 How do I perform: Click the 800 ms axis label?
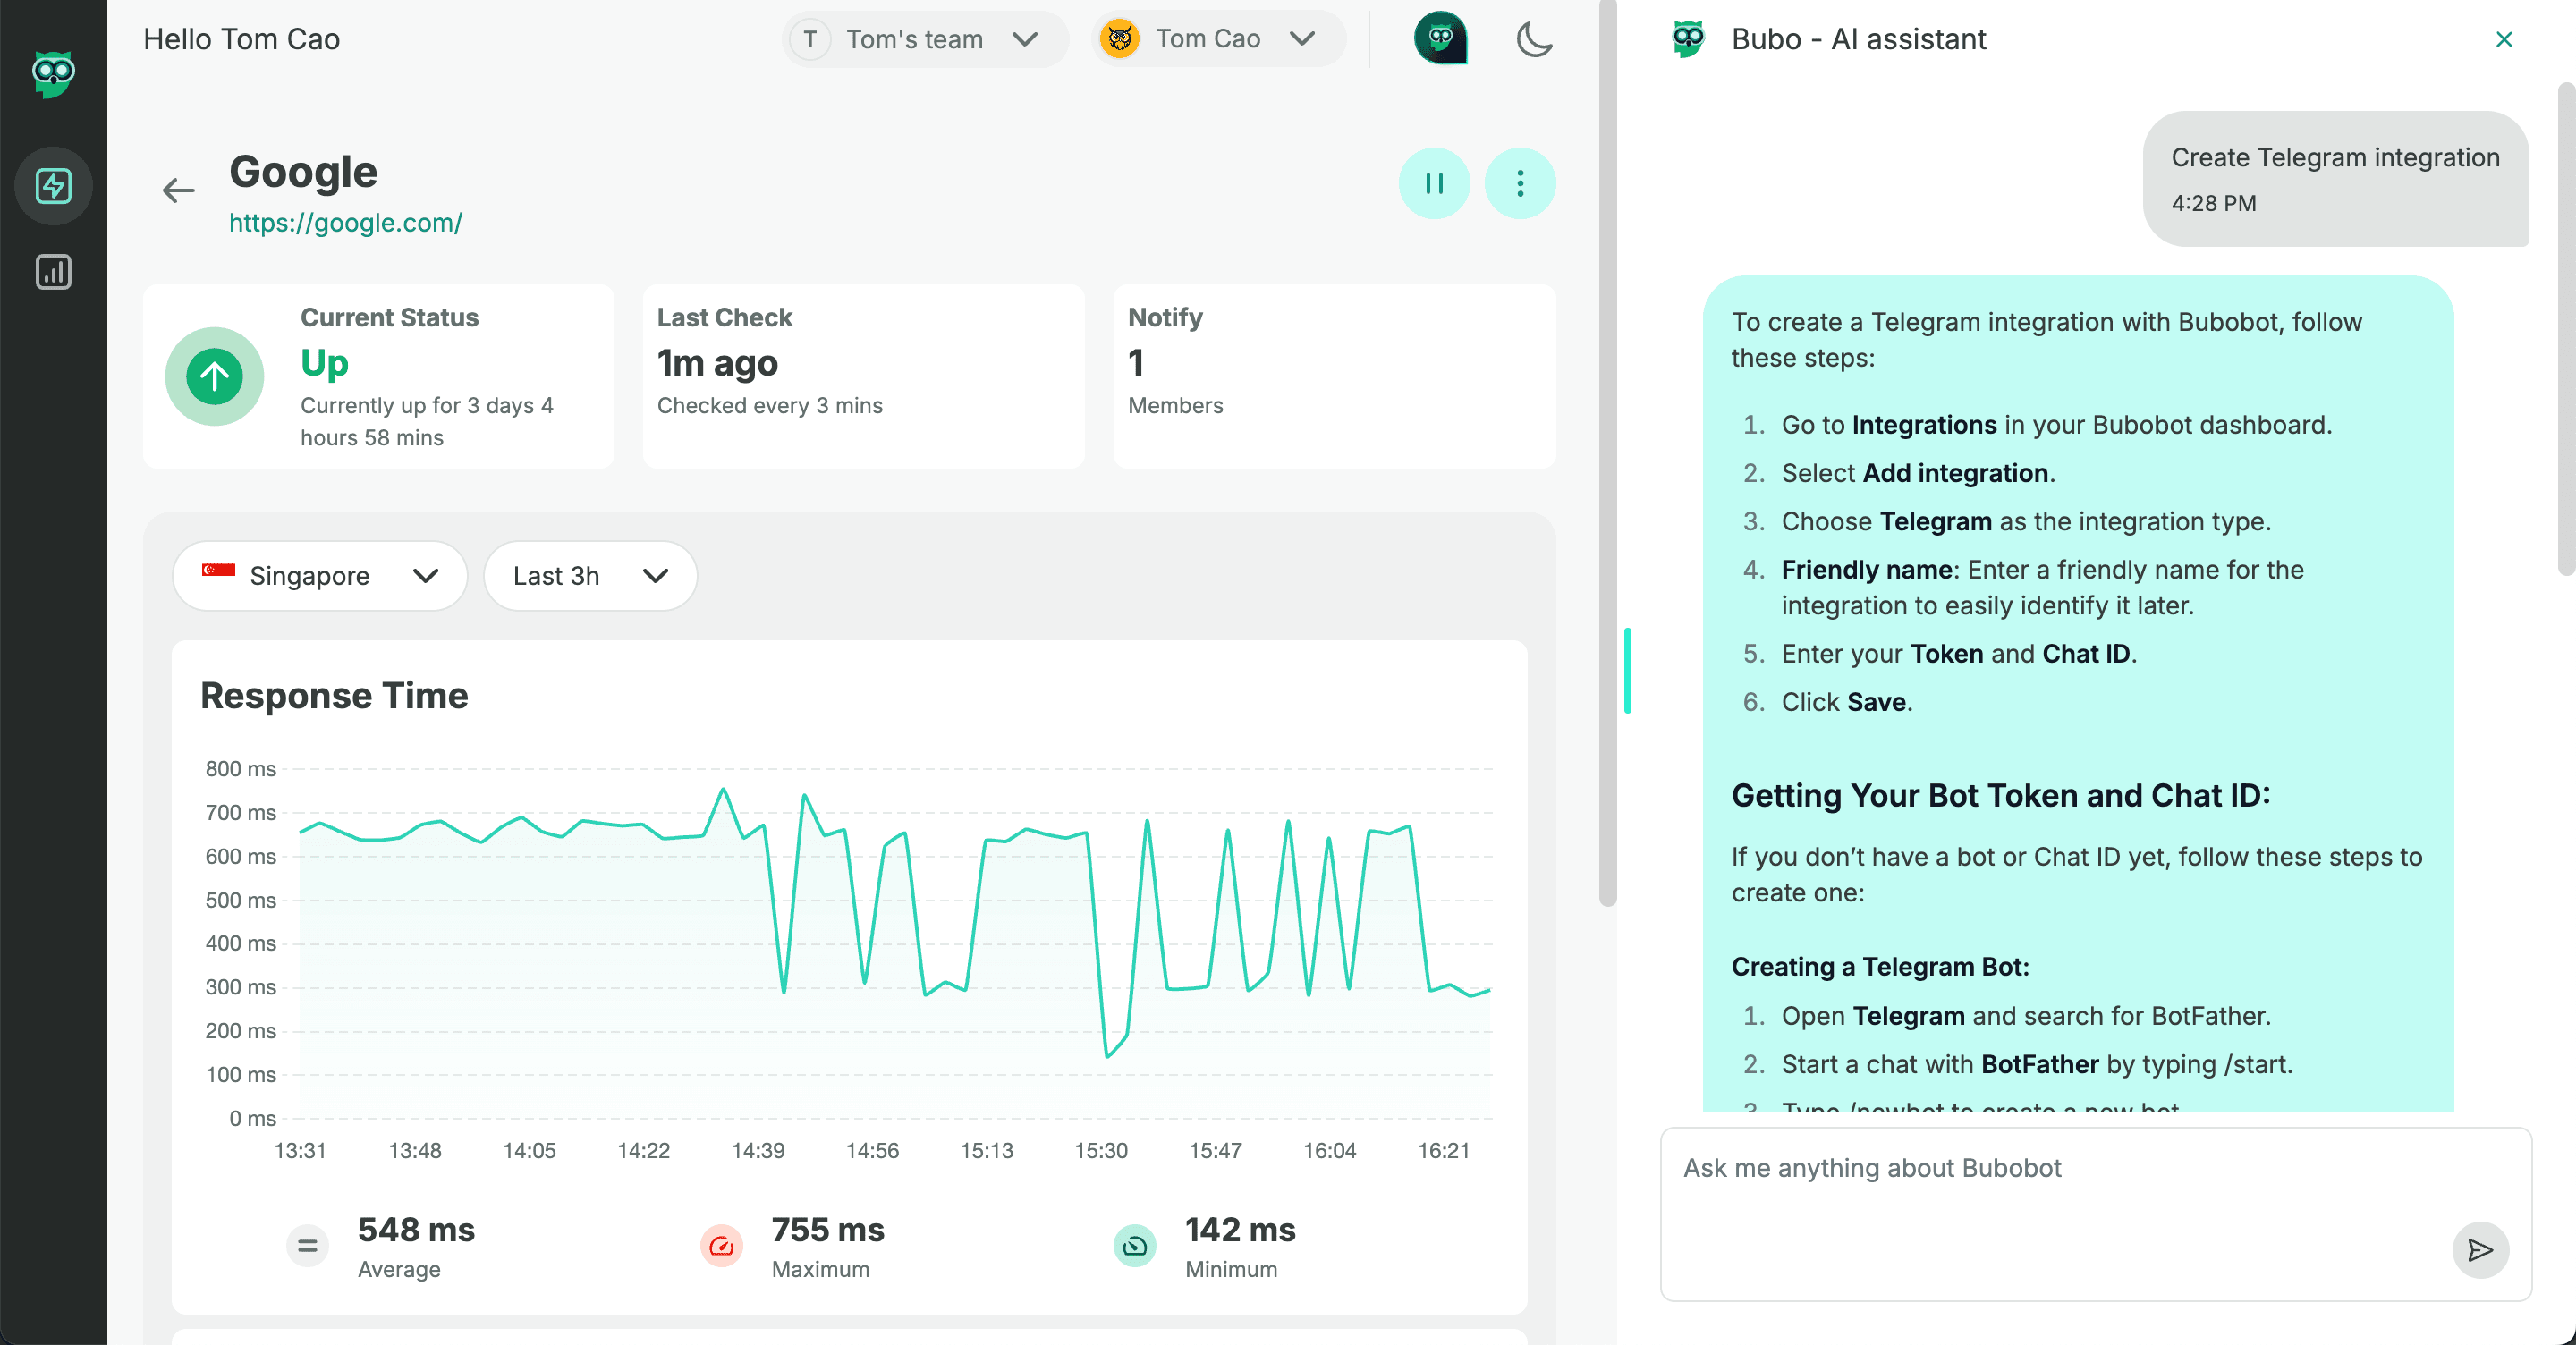tap(240, 769)
